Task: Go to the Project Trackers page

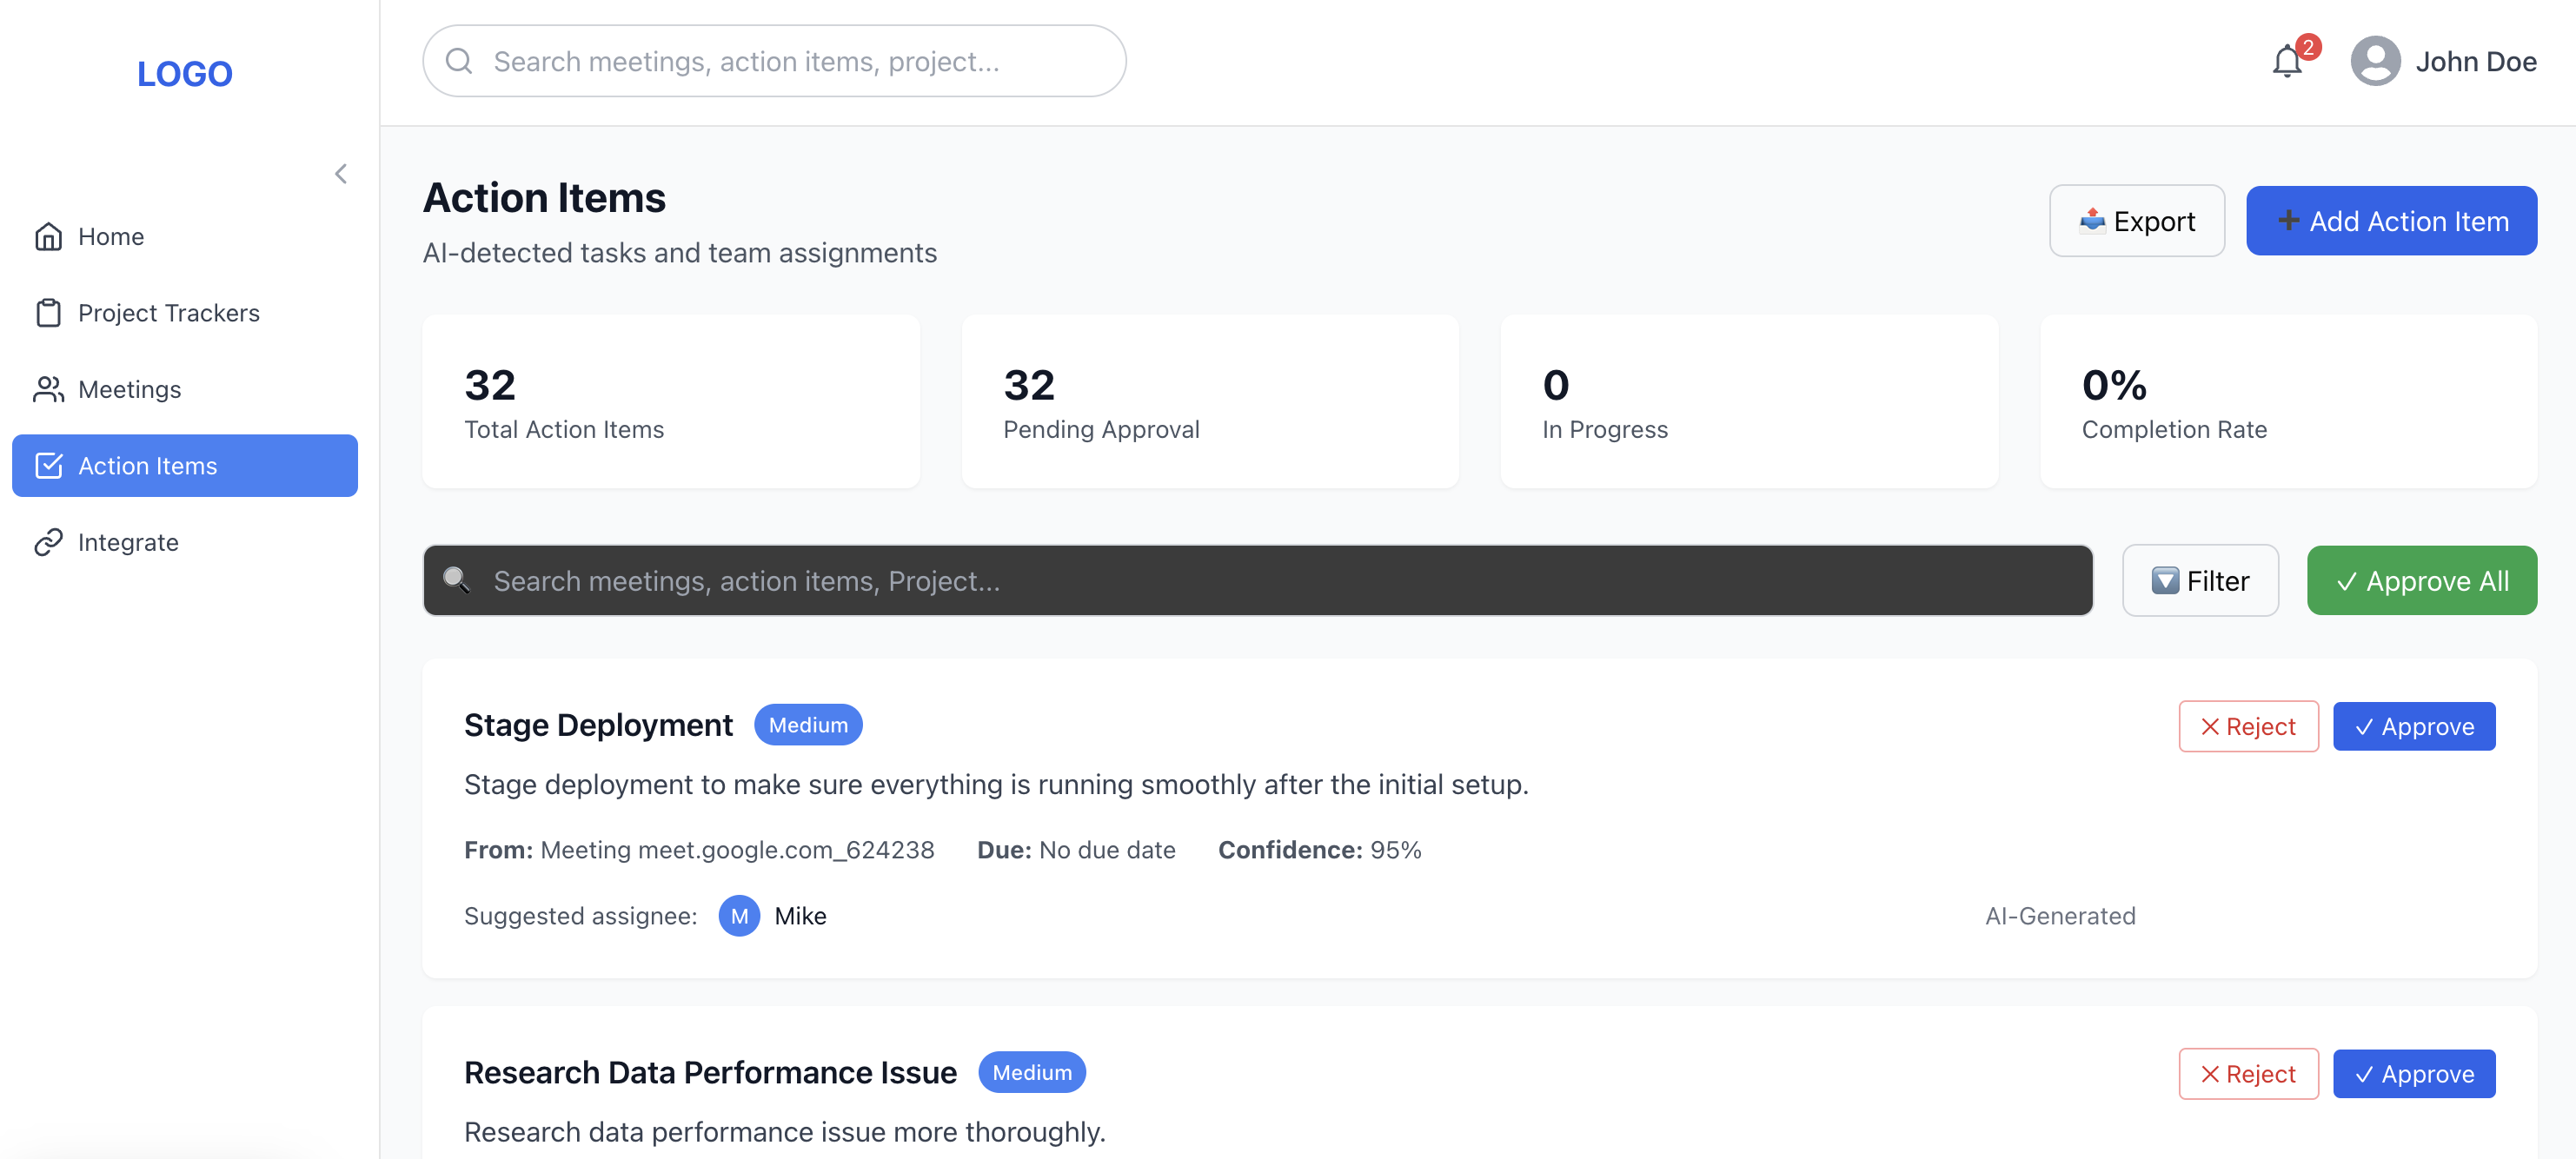Action: point(168,313)
